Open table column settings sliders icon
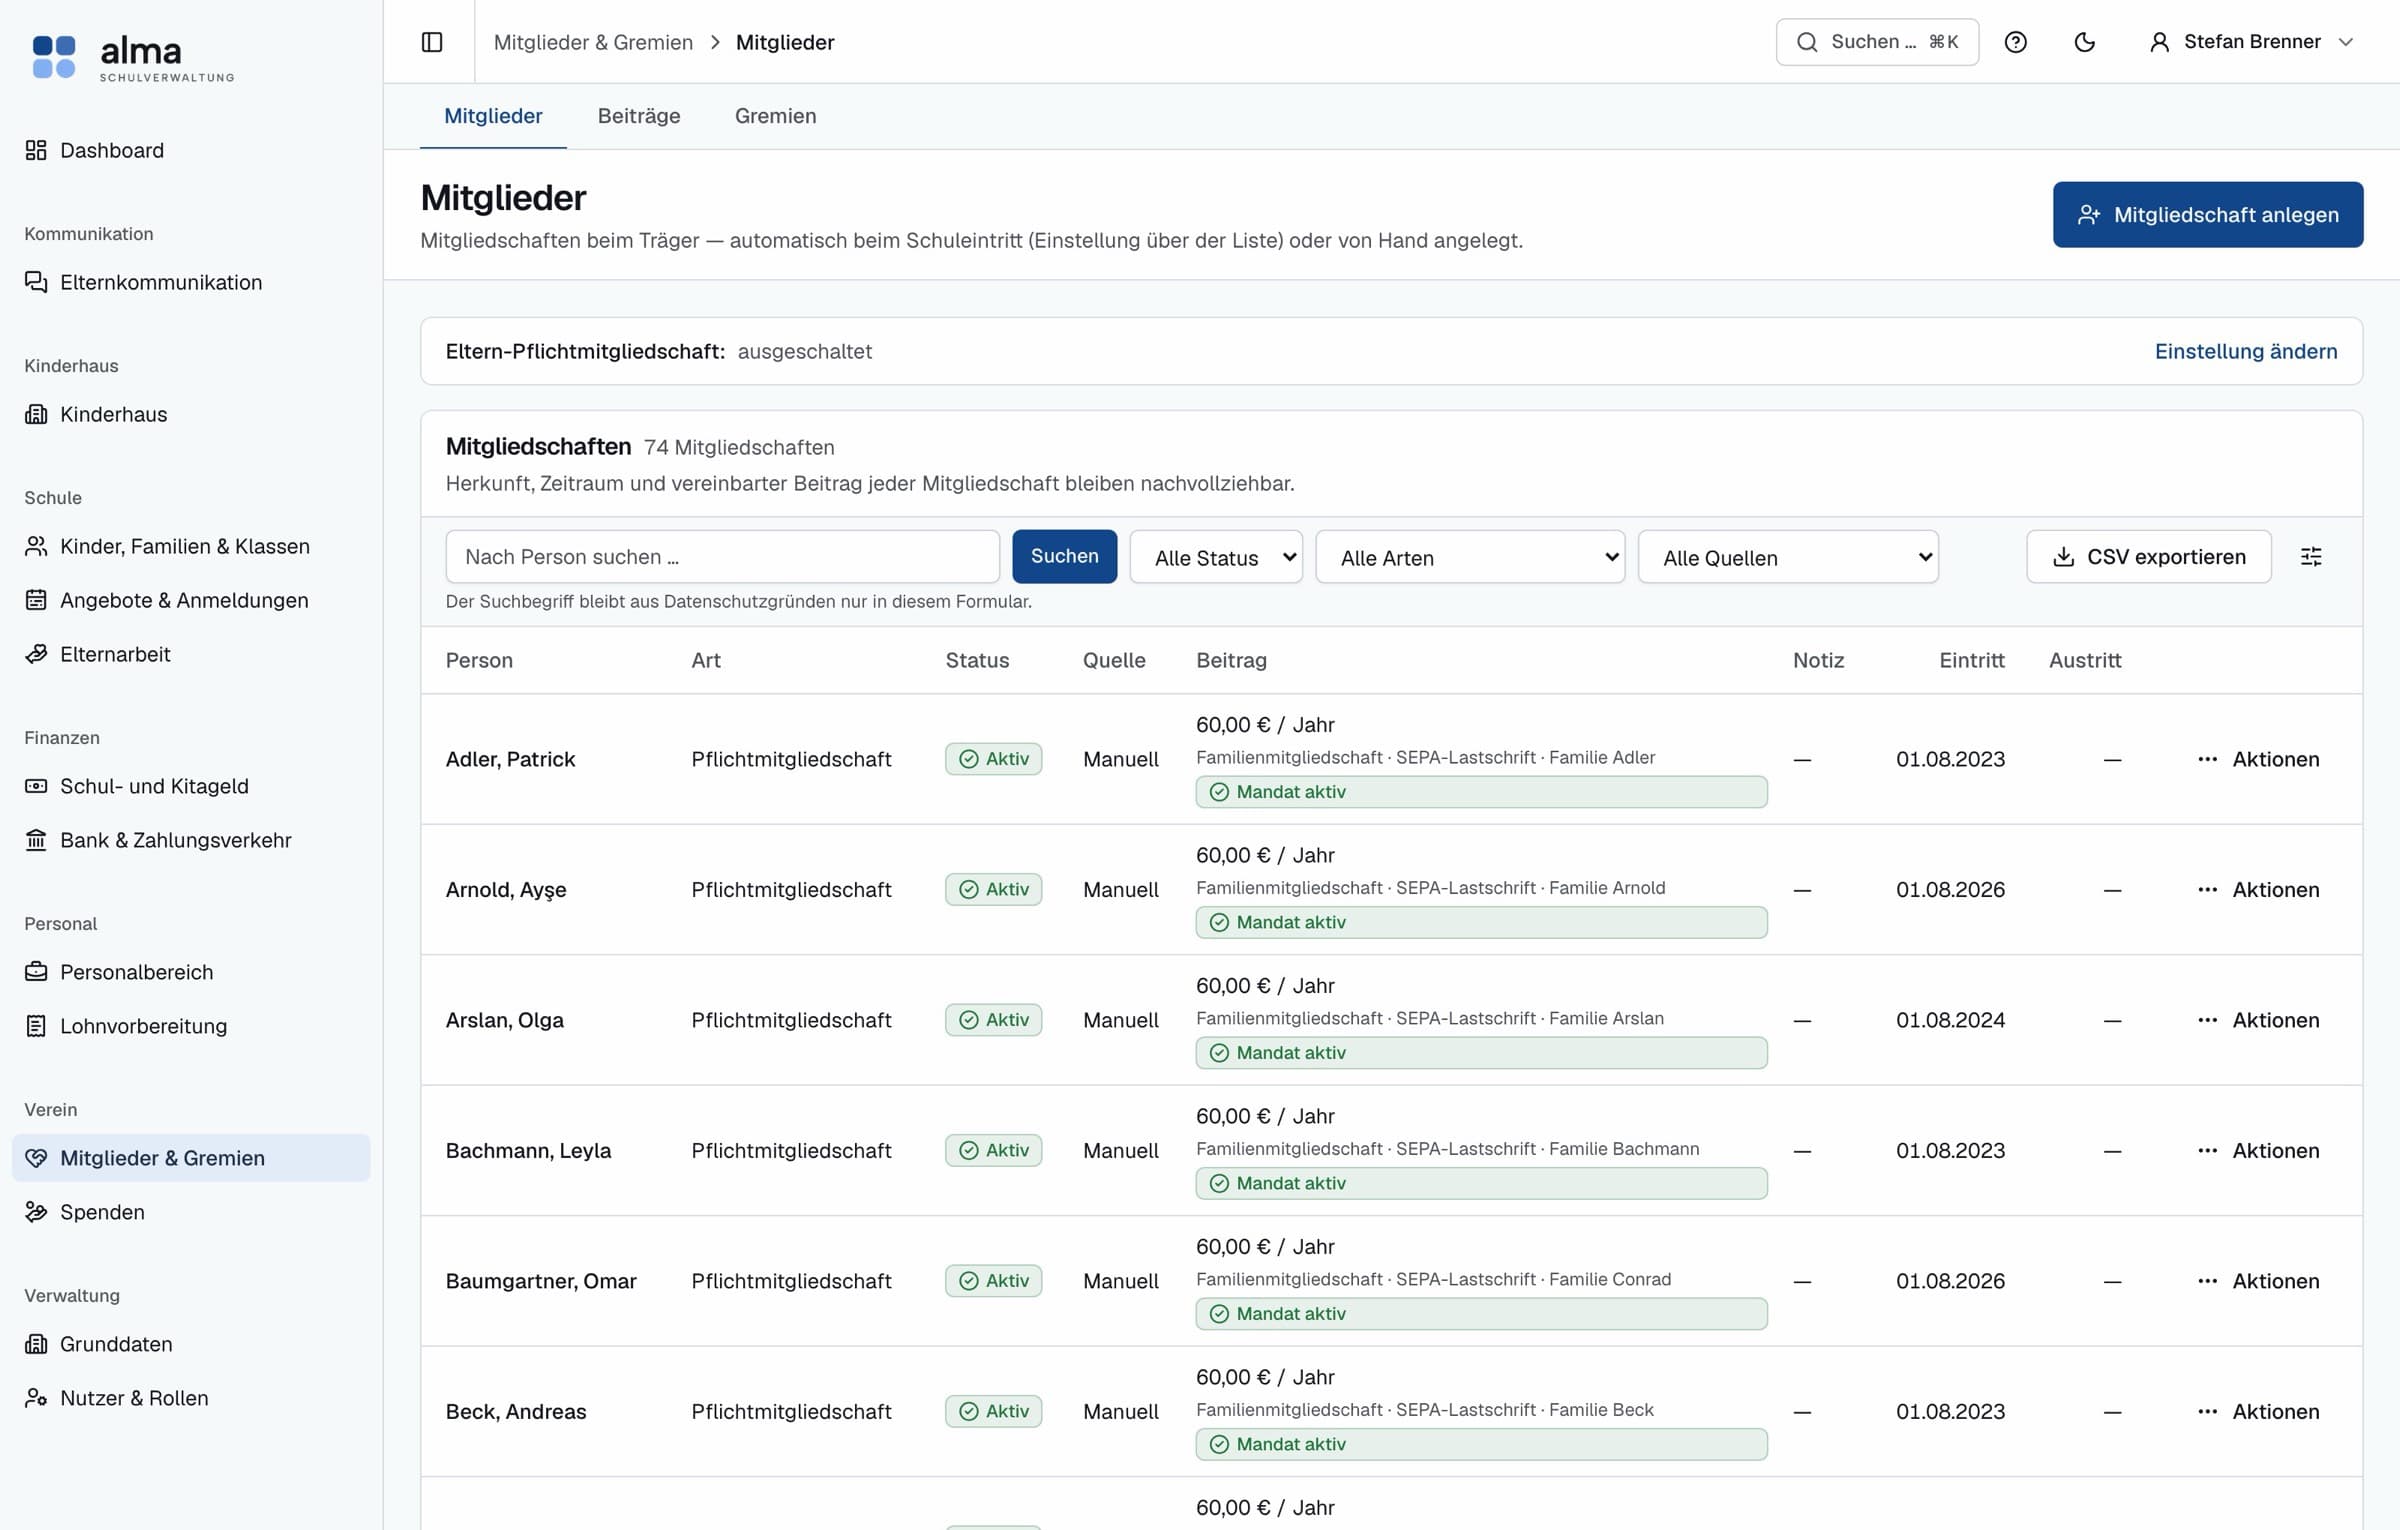 pos(2310,557)
